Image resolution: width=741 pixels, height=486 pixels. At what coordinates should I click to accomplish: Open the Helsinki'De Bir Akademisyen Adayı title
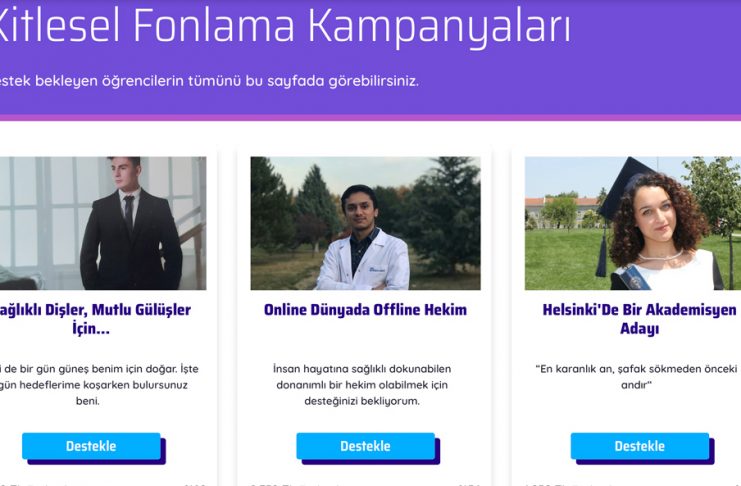[639, 319]
